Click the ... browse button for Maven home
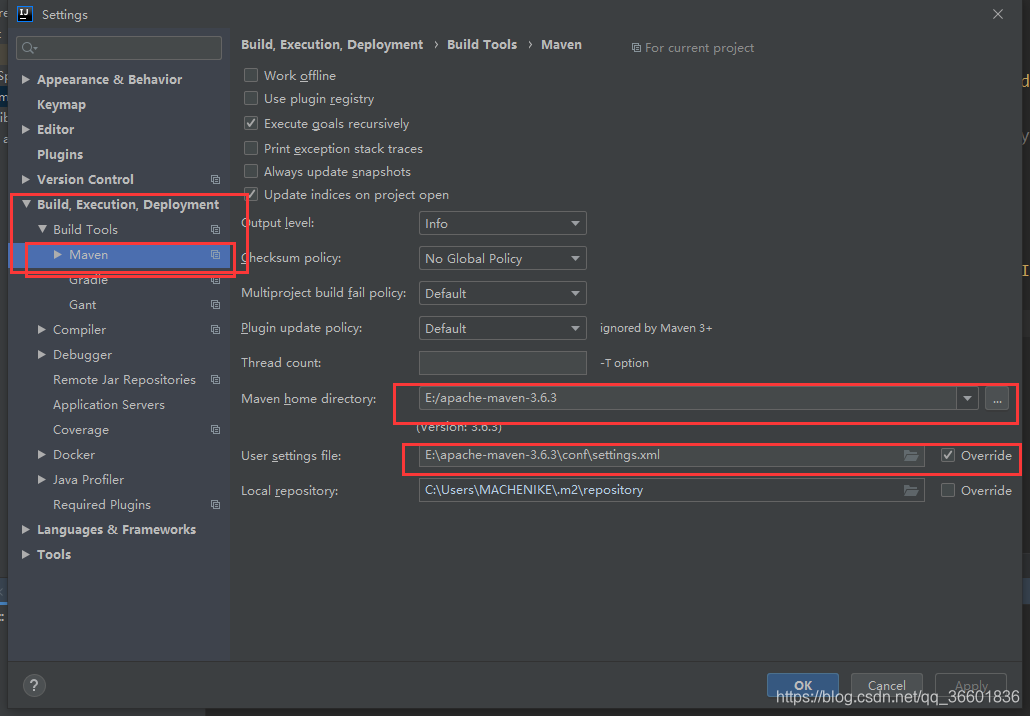 click(x=996, y=398)
